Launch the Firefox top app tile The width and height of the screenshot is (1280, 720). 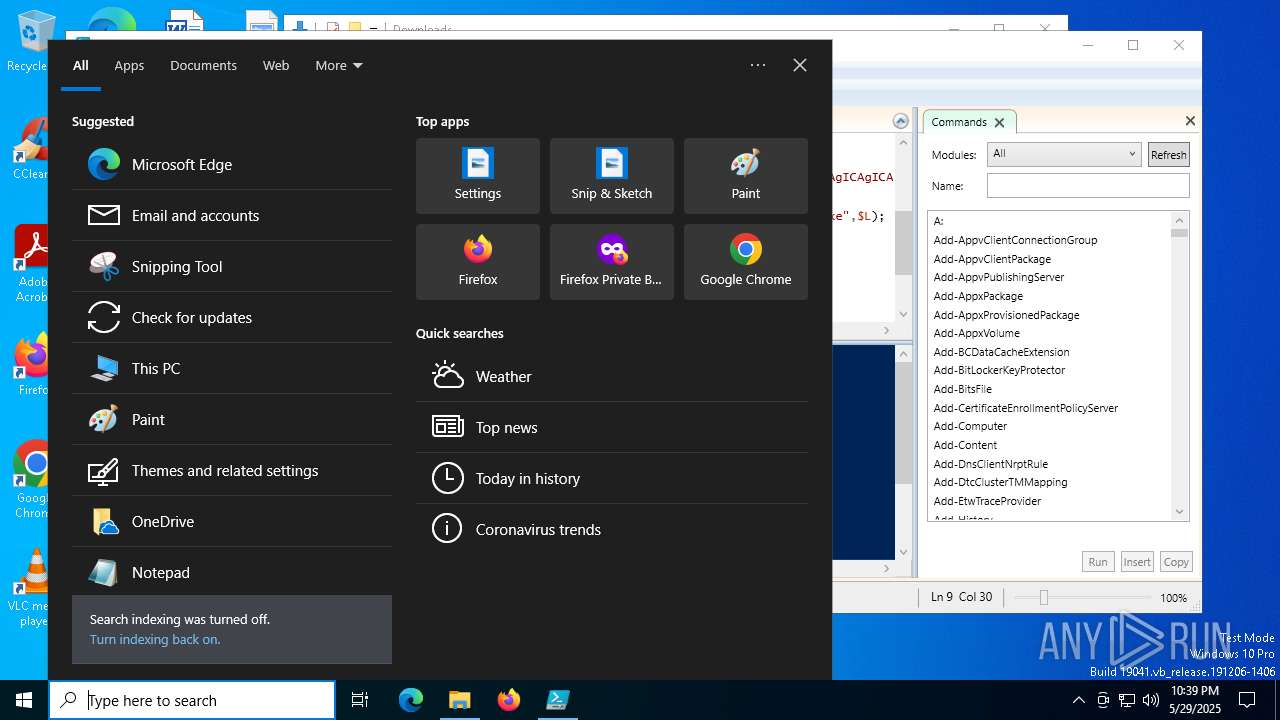[478, 262]
